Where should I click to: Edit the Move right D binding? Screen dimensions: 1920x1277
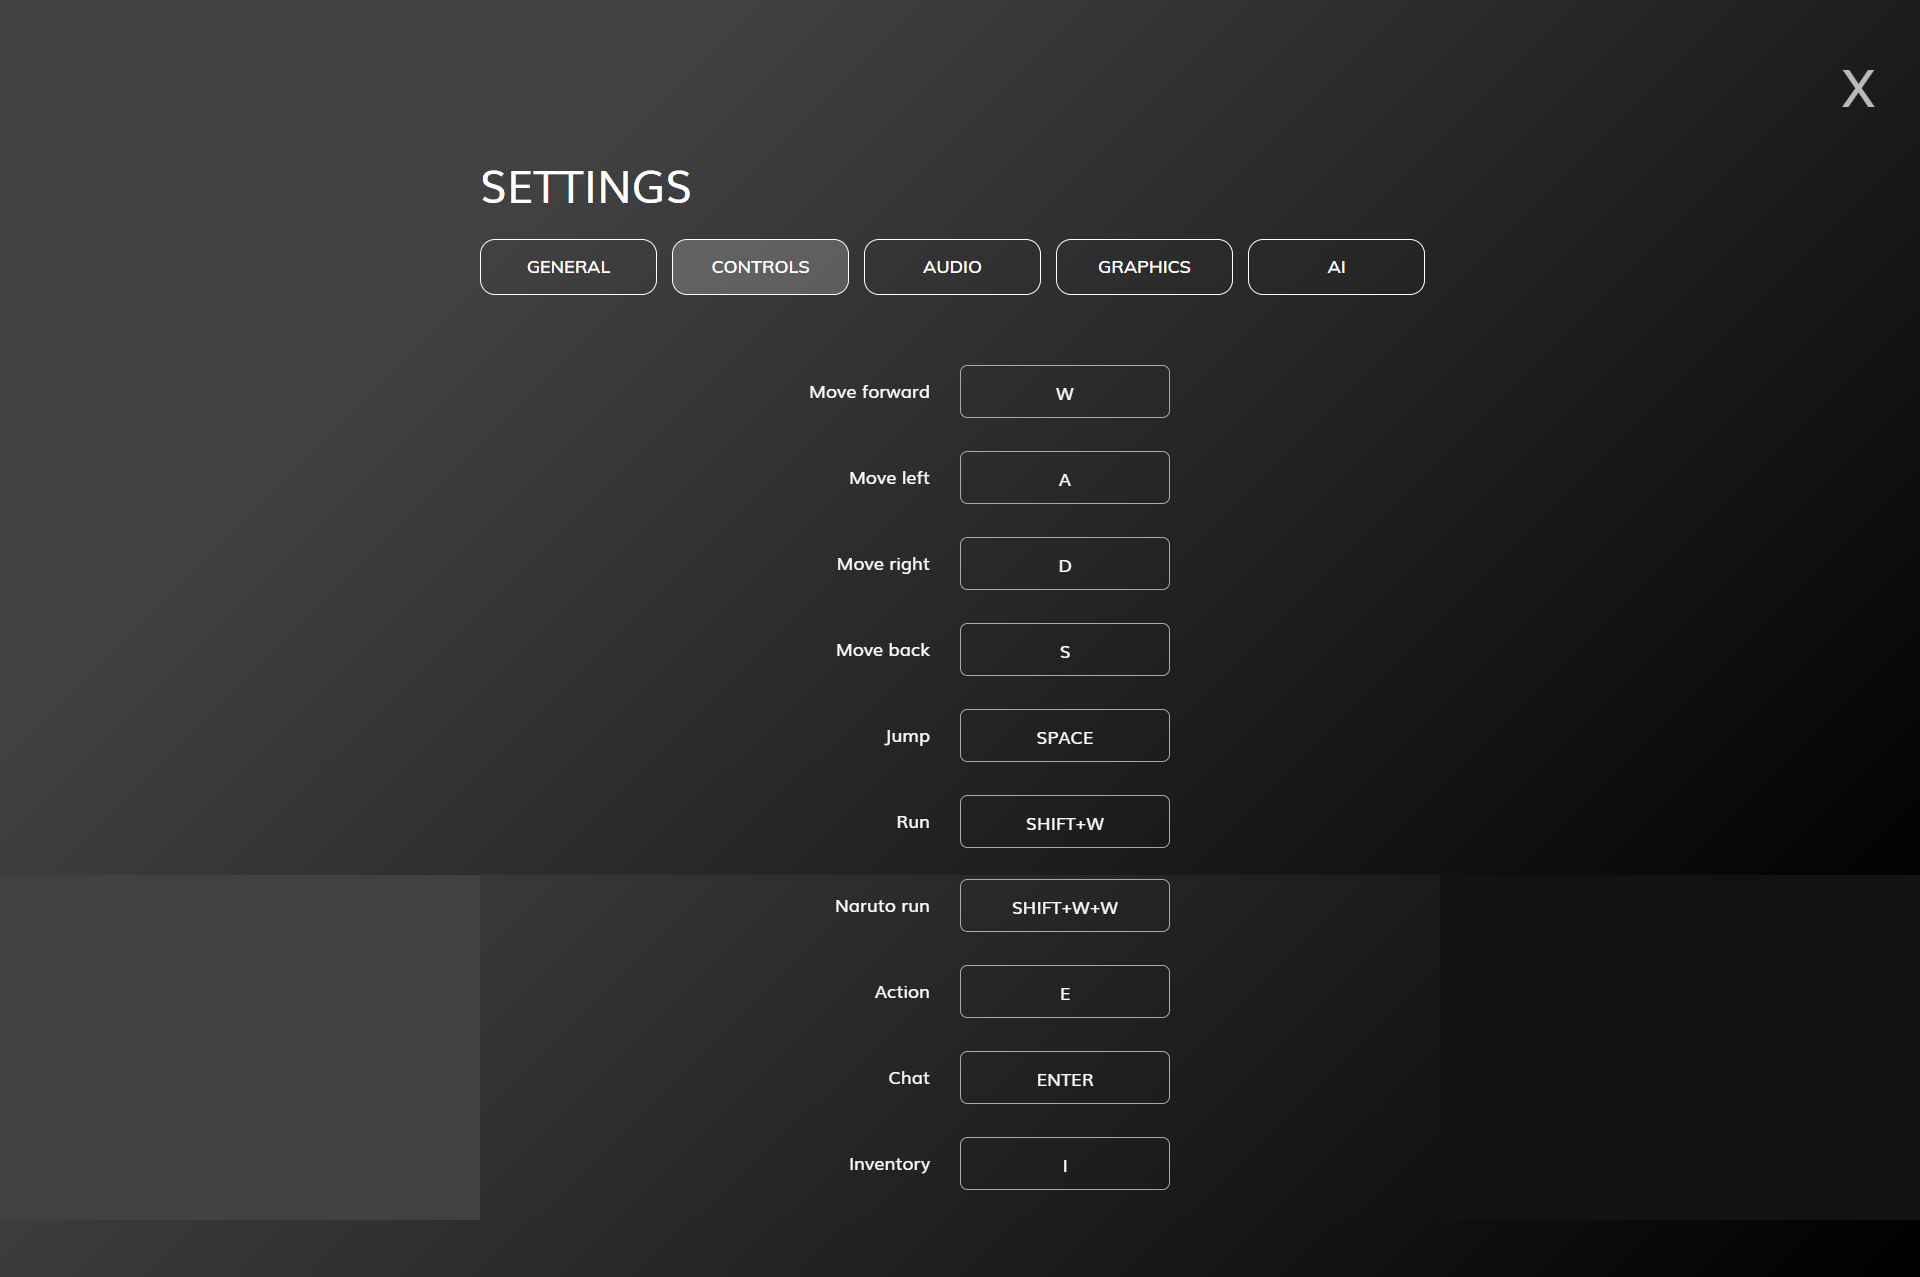[x=1065, y=563]
